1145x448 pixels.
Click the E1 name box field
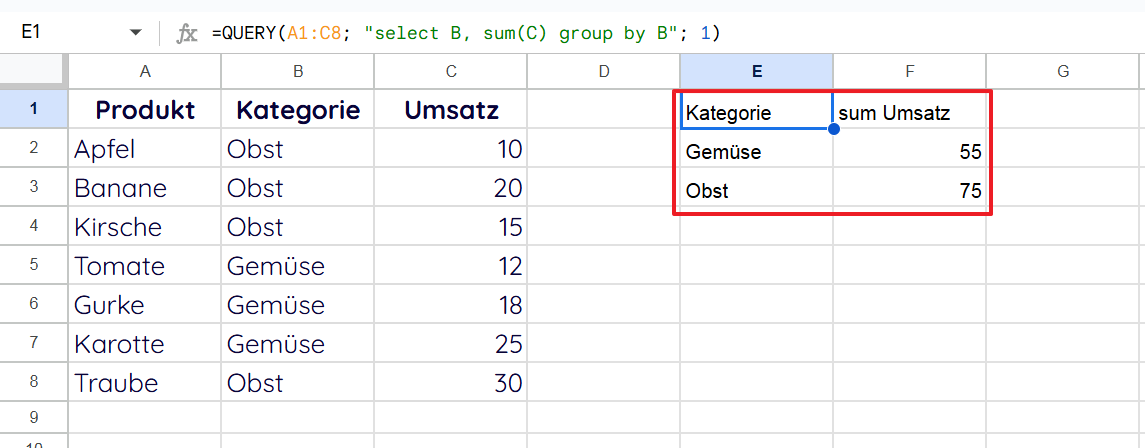60,34
